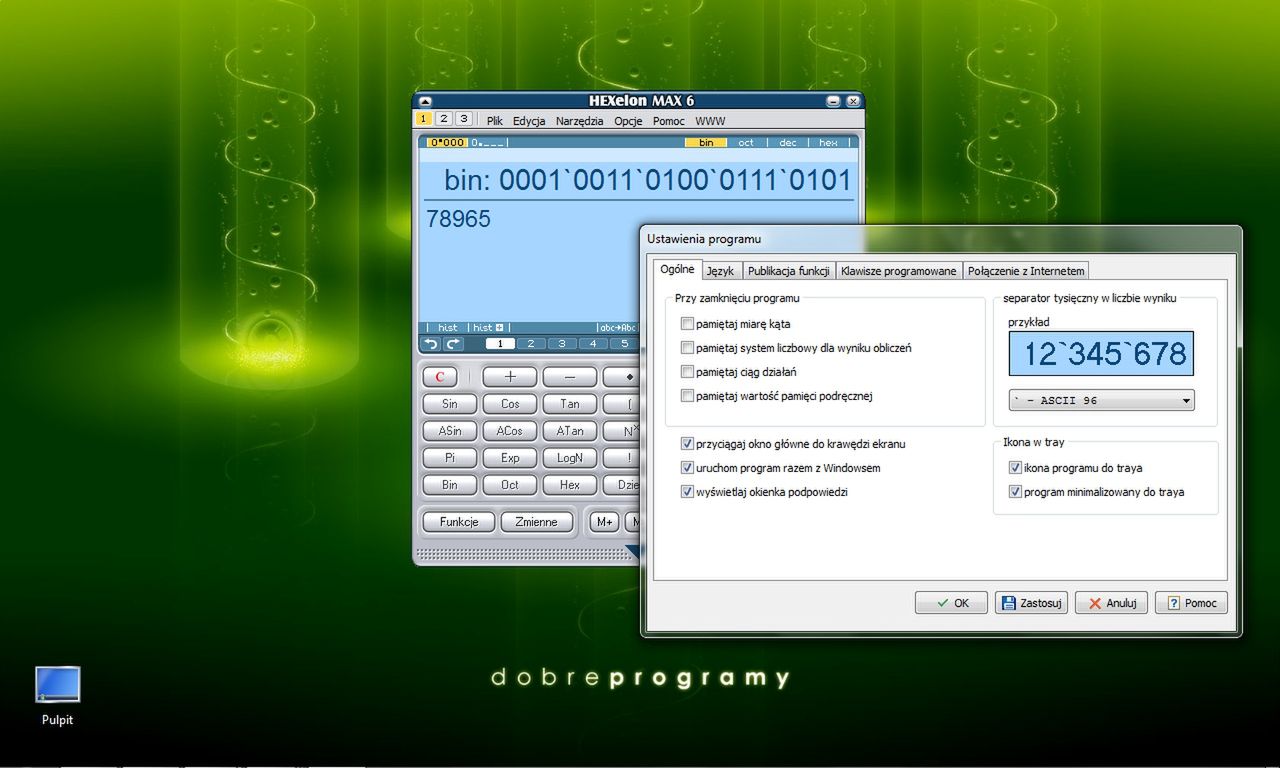Select history page 5 tab
The height and width of the screenshot is (768, 1280).
tap(625, 344)
